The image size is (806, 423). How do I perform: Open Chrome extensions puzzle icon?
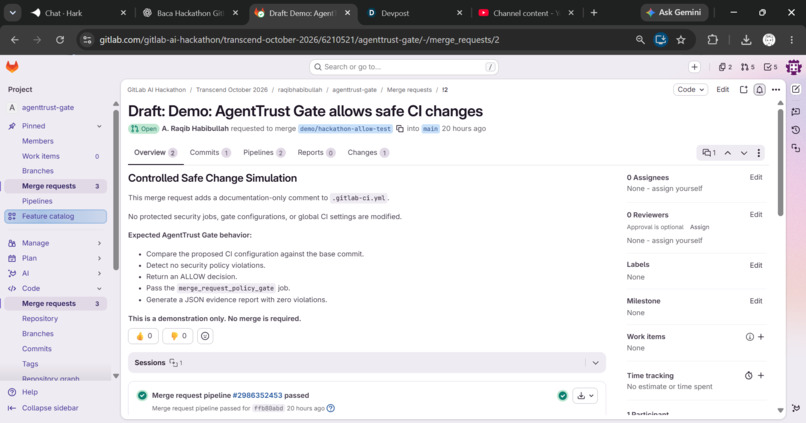[x=712, y=40]
